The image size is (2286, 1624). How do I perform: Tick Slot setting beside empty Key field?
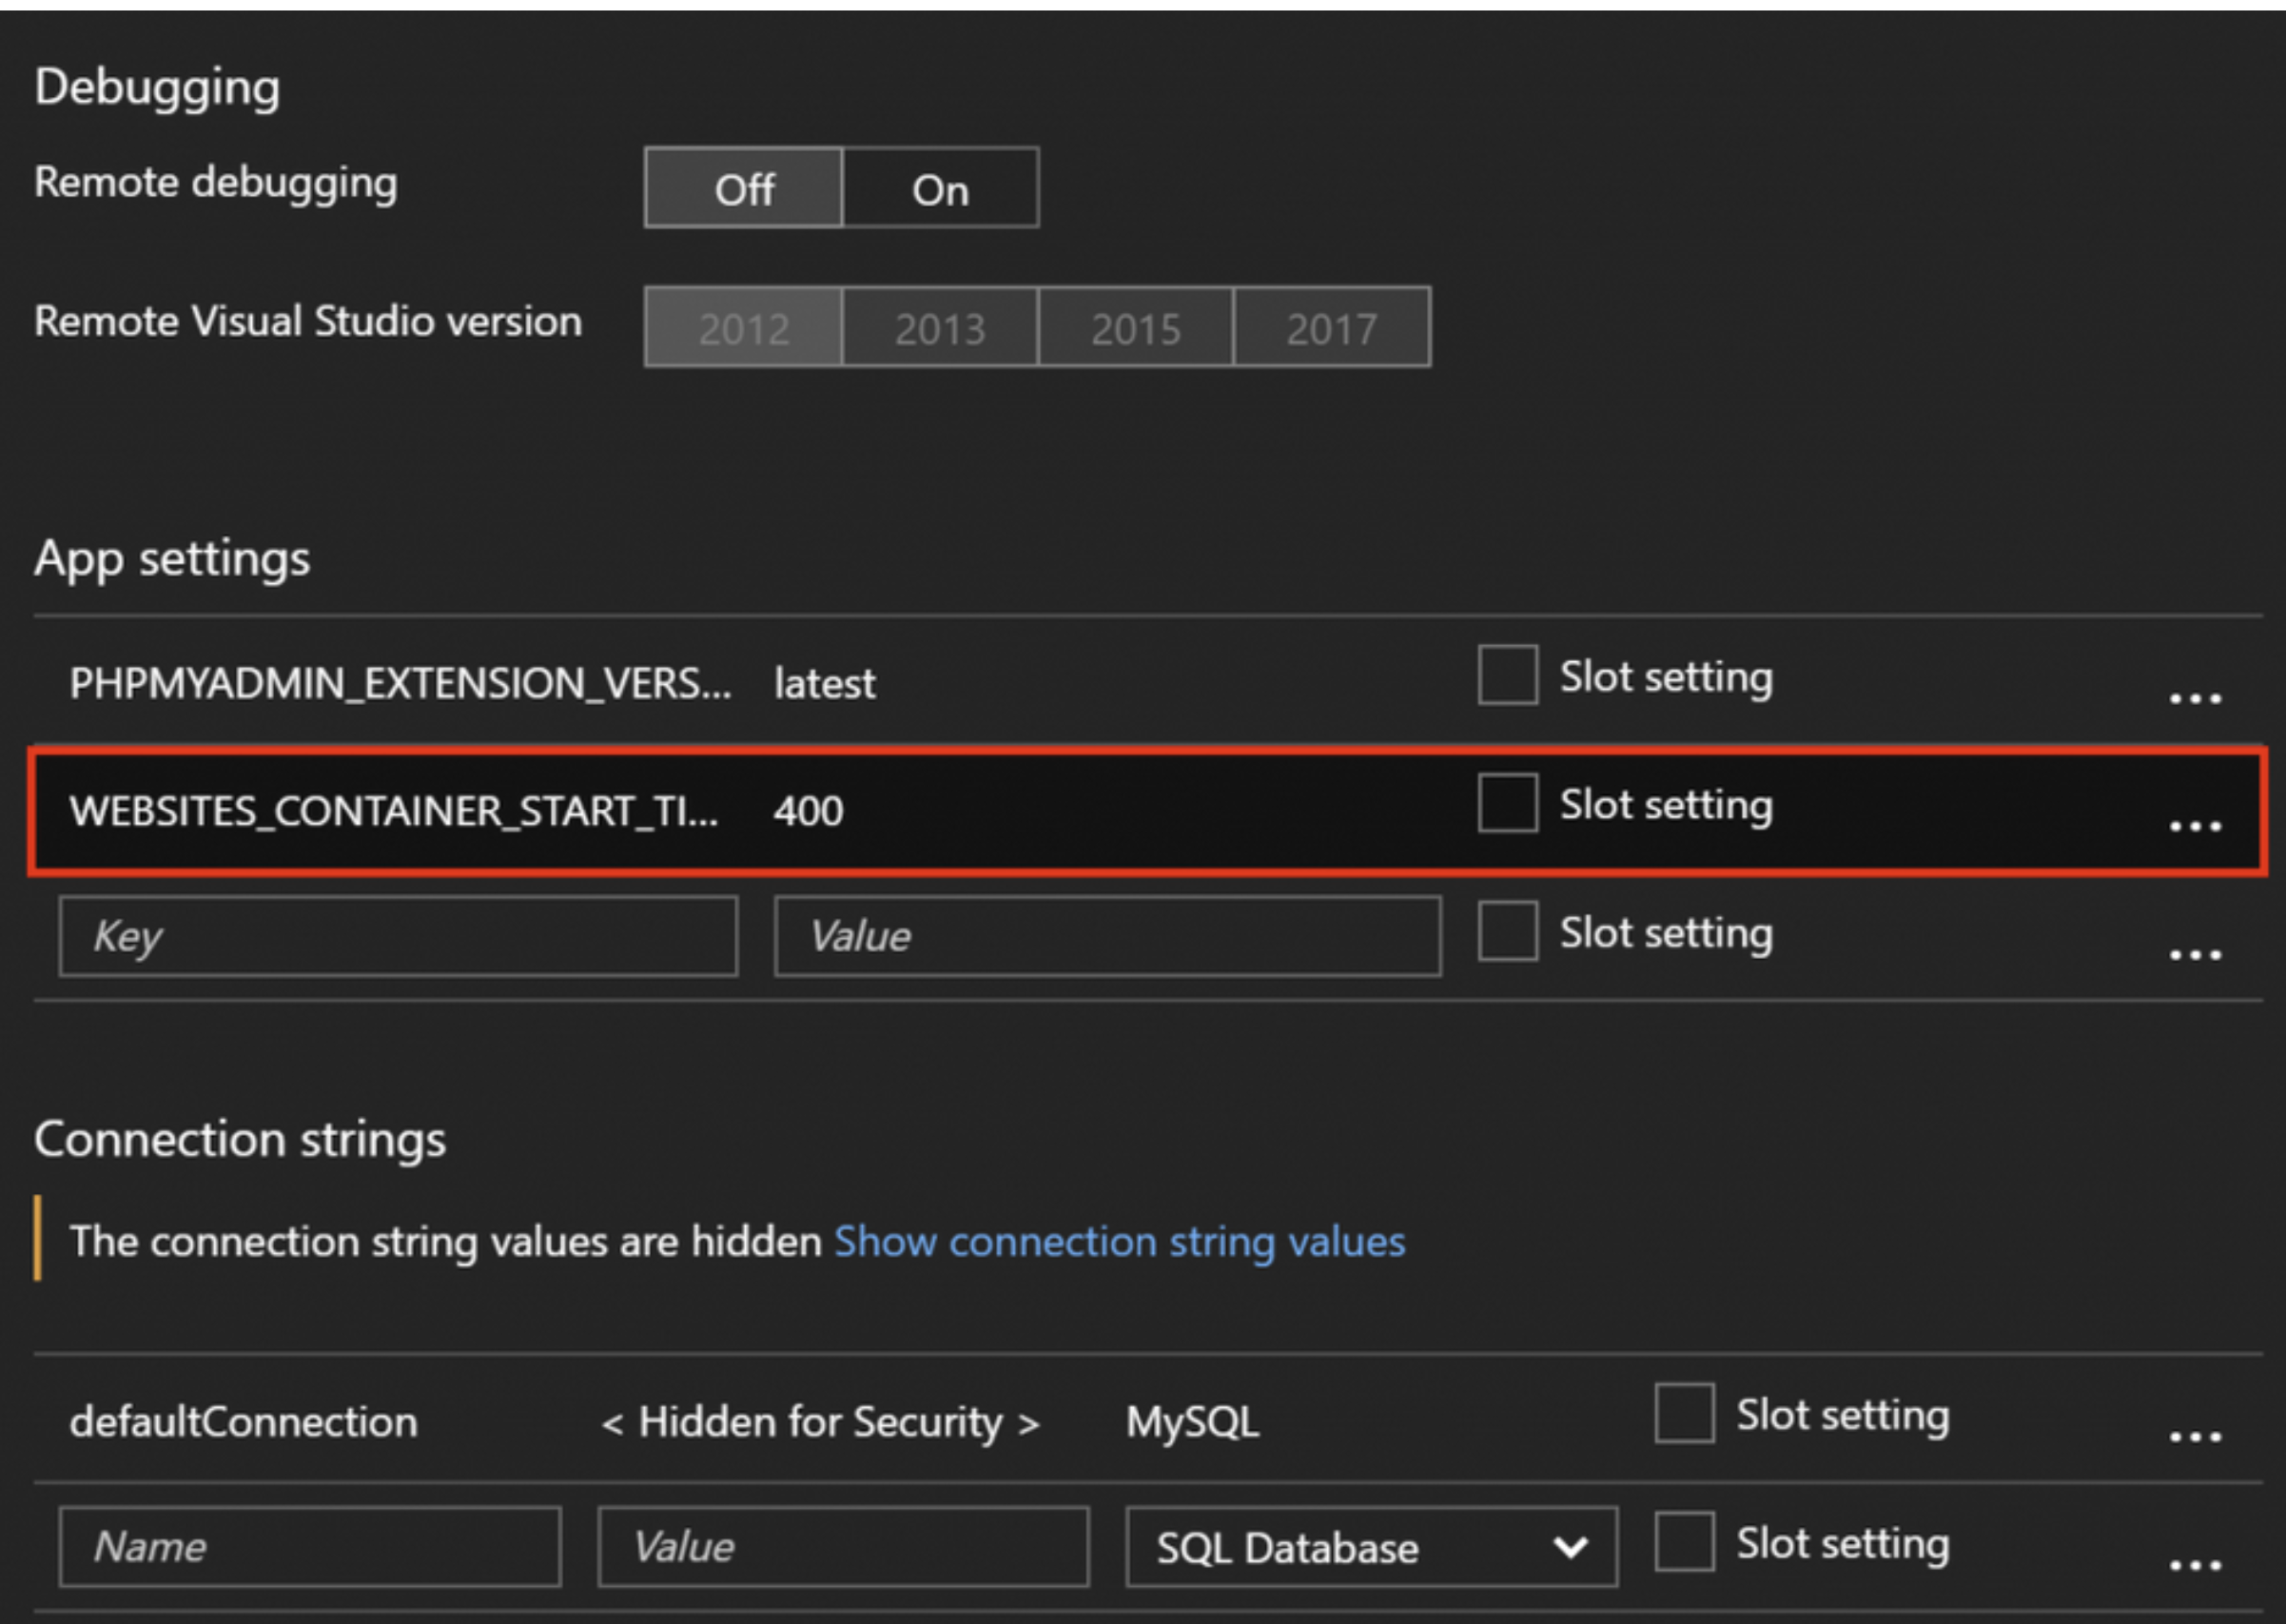pyautogui.click(x=1507, y=931)
